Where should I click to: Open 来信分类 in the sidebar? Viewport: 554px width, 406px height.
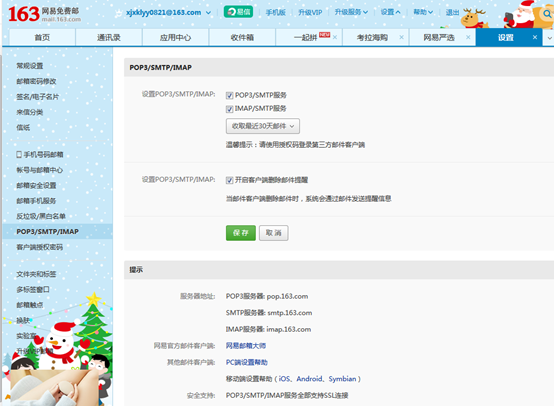30,112
